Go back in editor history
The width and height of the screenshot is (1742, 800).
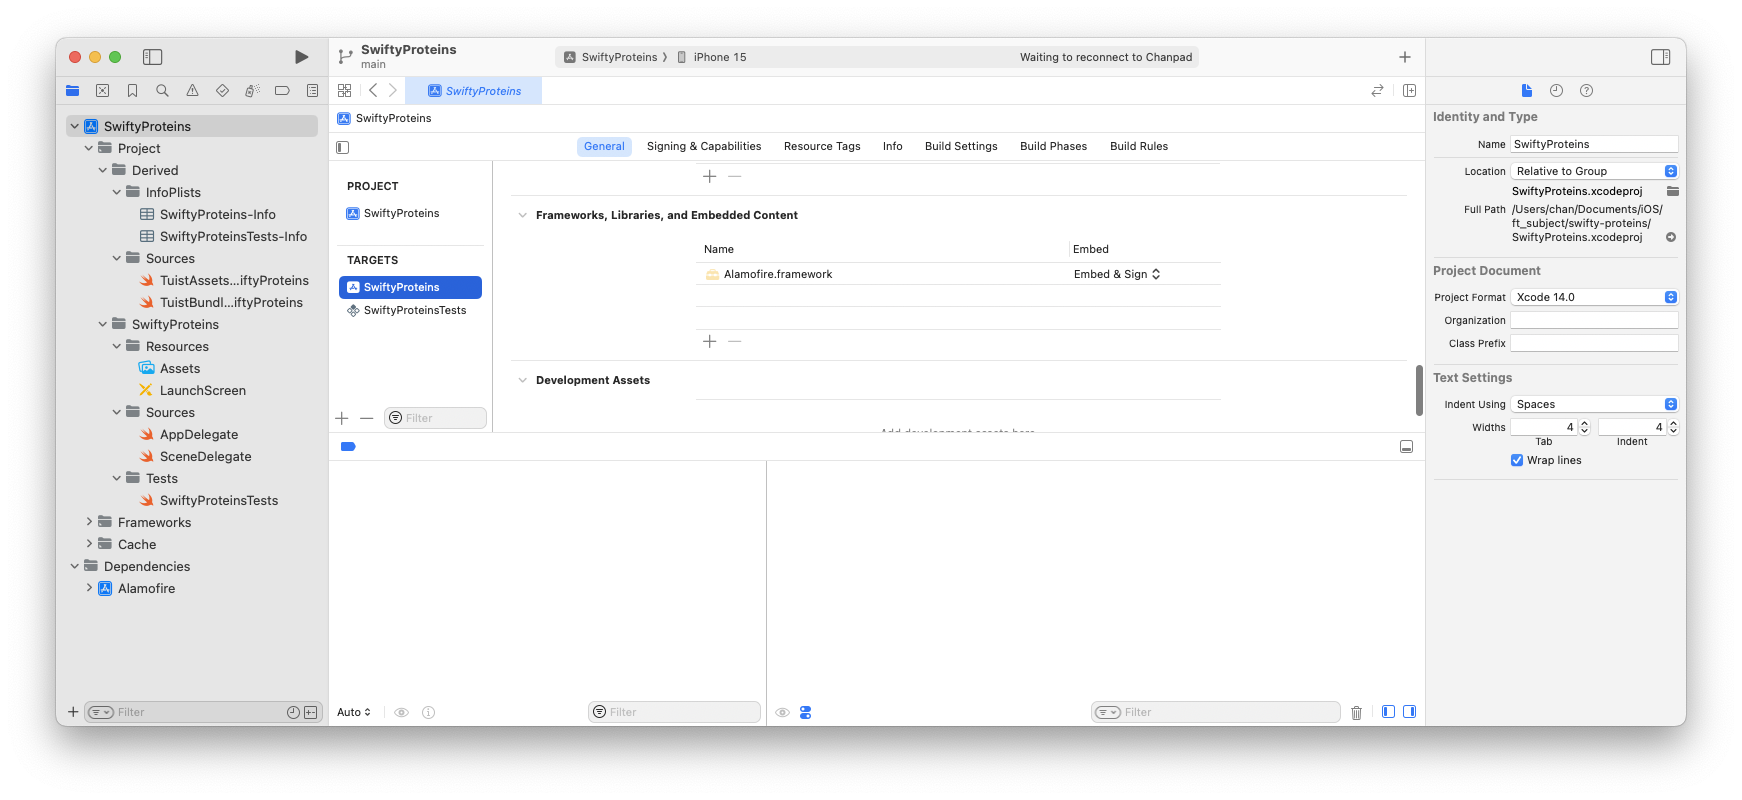pyautogui.click(x=373, y=90)
